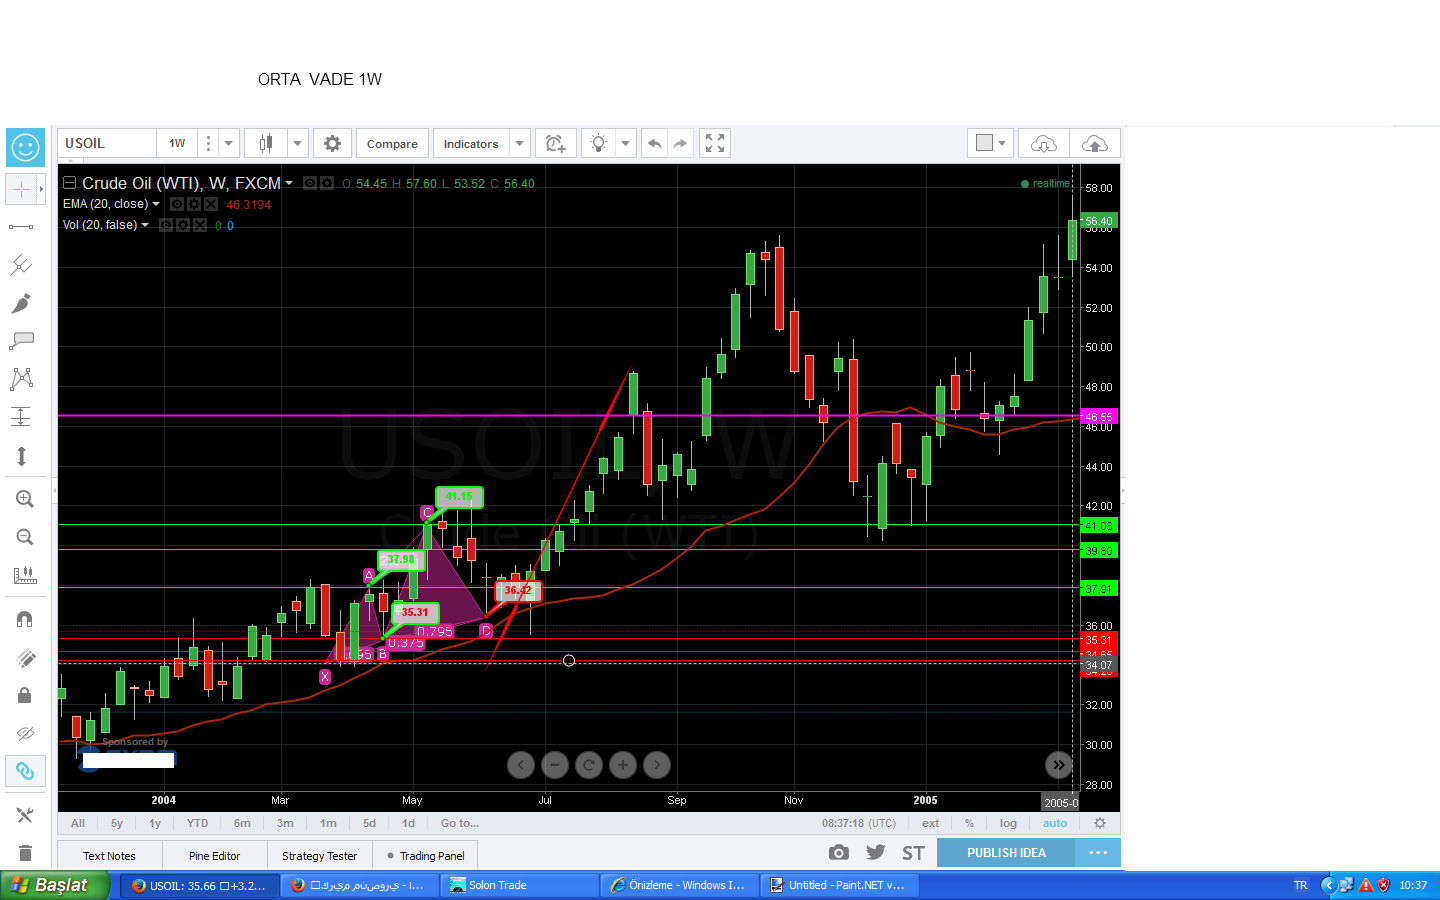This screenshot has width=1440, height=900.
Task: Click the trash remove drawings icon
Action: tap(25, 853)
